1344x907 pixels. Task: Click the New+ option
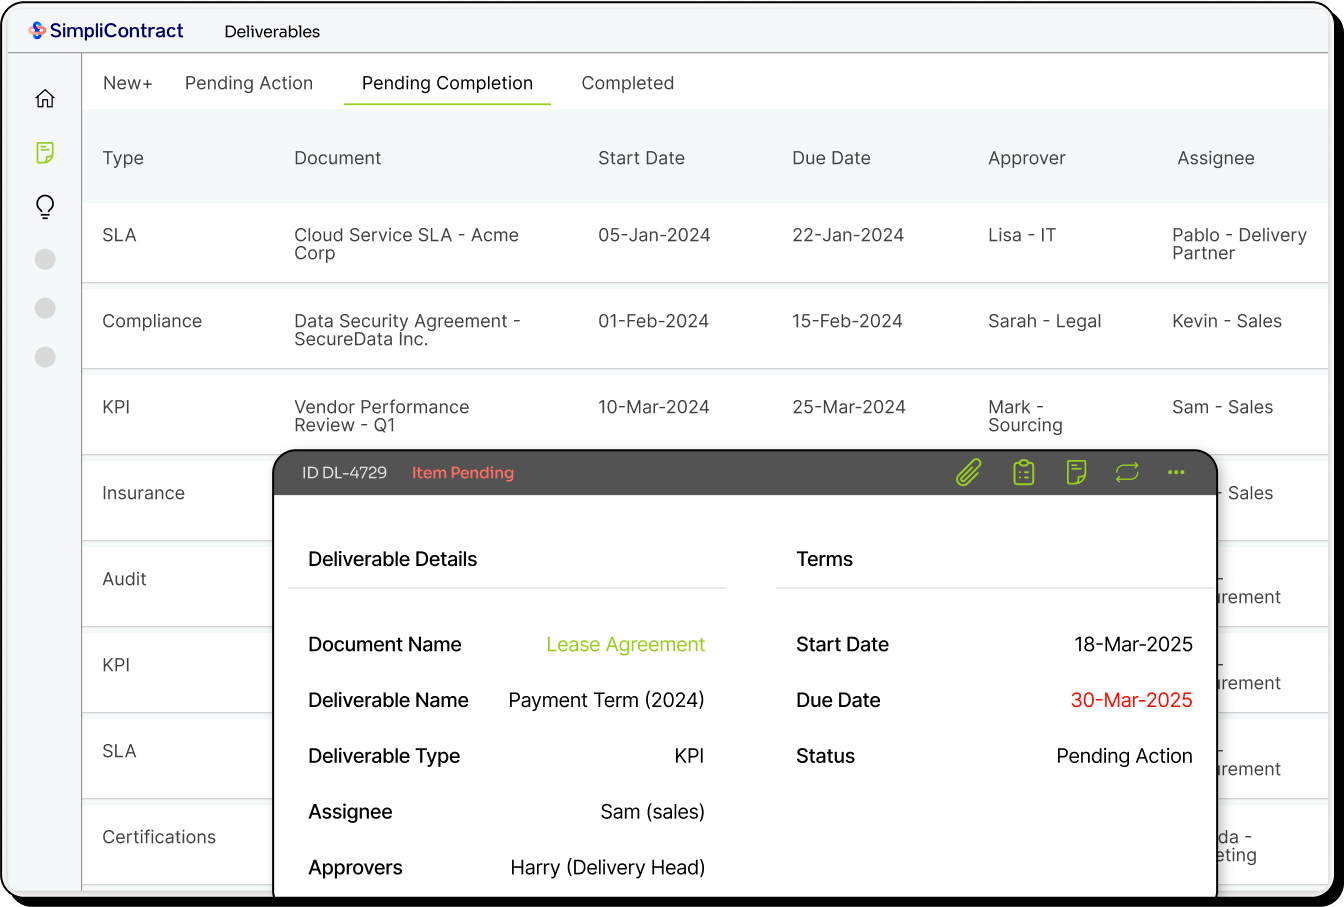127,83
